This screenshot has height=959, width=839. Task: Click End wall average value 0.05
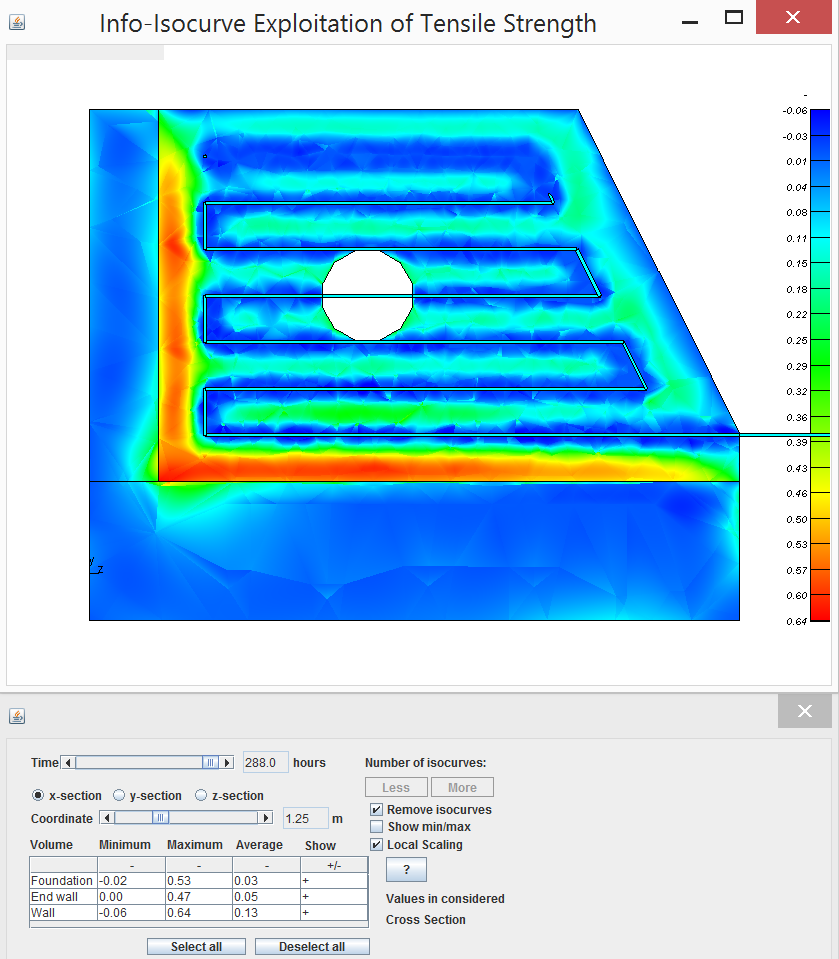(267, 897)
